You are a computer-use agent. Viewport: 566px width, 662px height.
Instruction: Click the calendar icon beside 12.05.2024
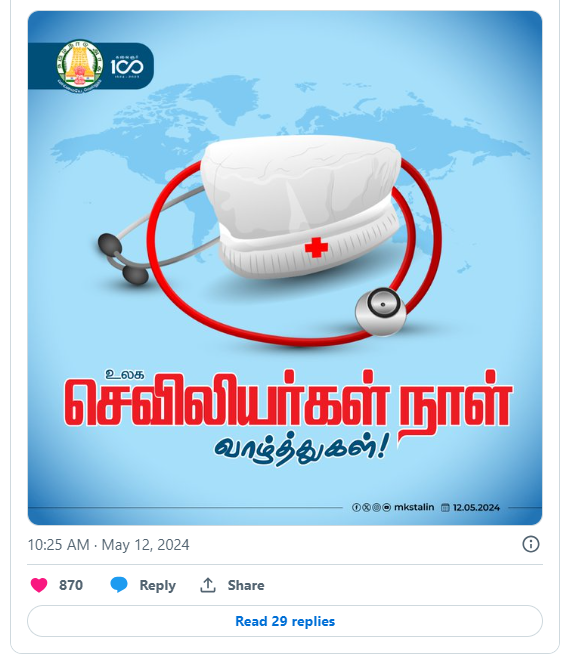445,507
